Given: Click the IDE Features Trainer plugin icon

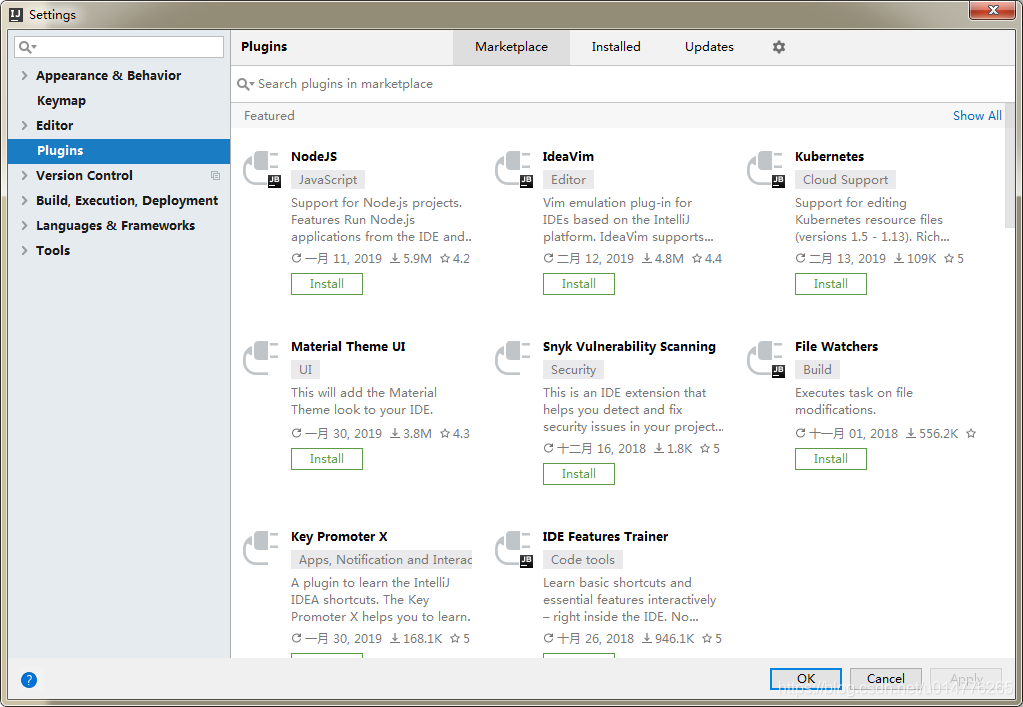Looking at the screenshot, I should 513,549.
